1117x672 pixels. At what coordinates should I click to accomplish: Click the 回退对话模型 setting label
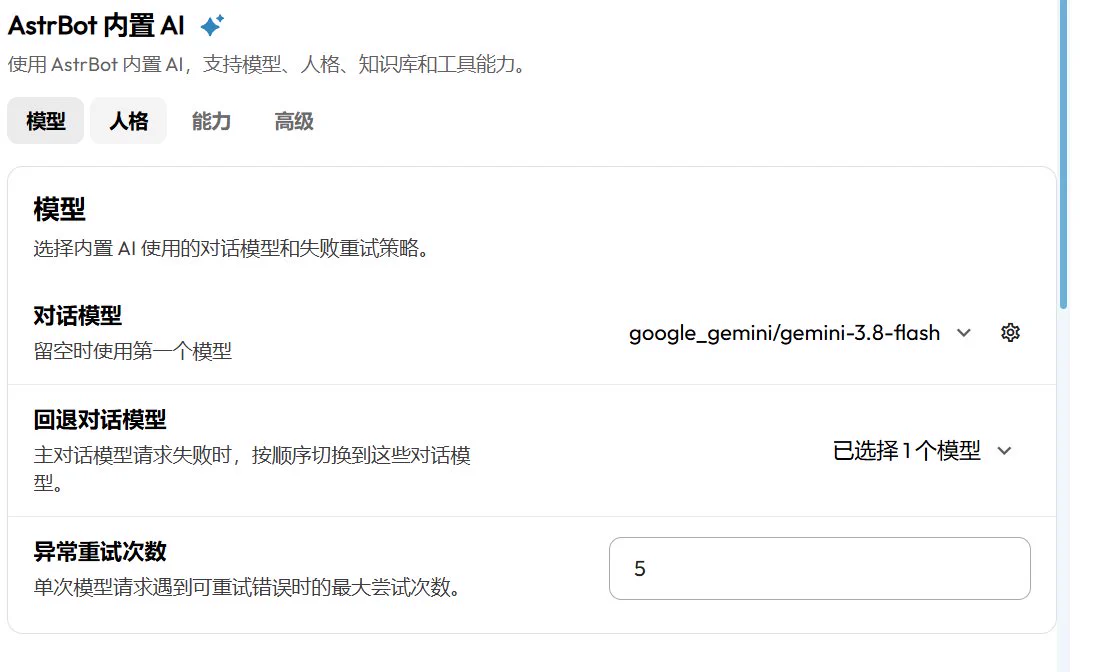(100, 420)
